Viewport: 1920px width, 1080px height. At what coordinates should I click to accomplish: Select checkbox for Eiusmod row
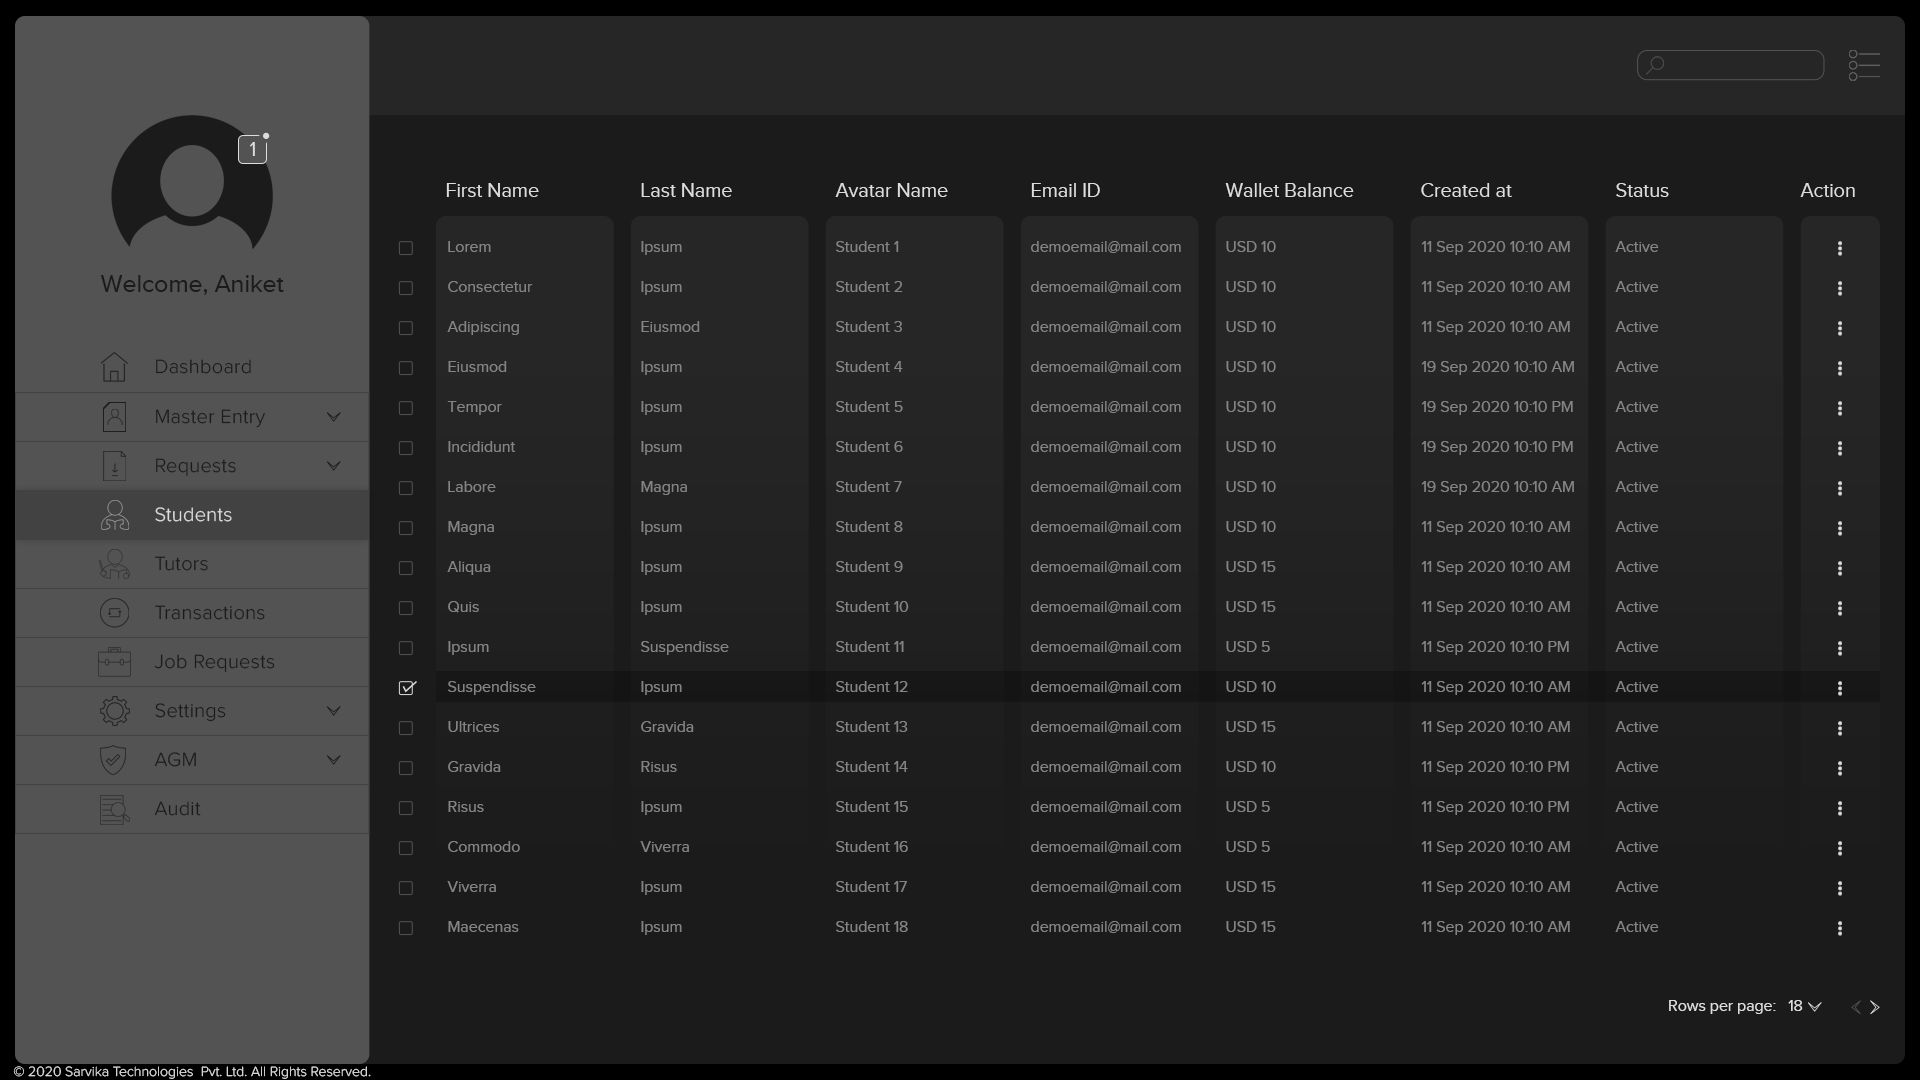click(406, 368)
